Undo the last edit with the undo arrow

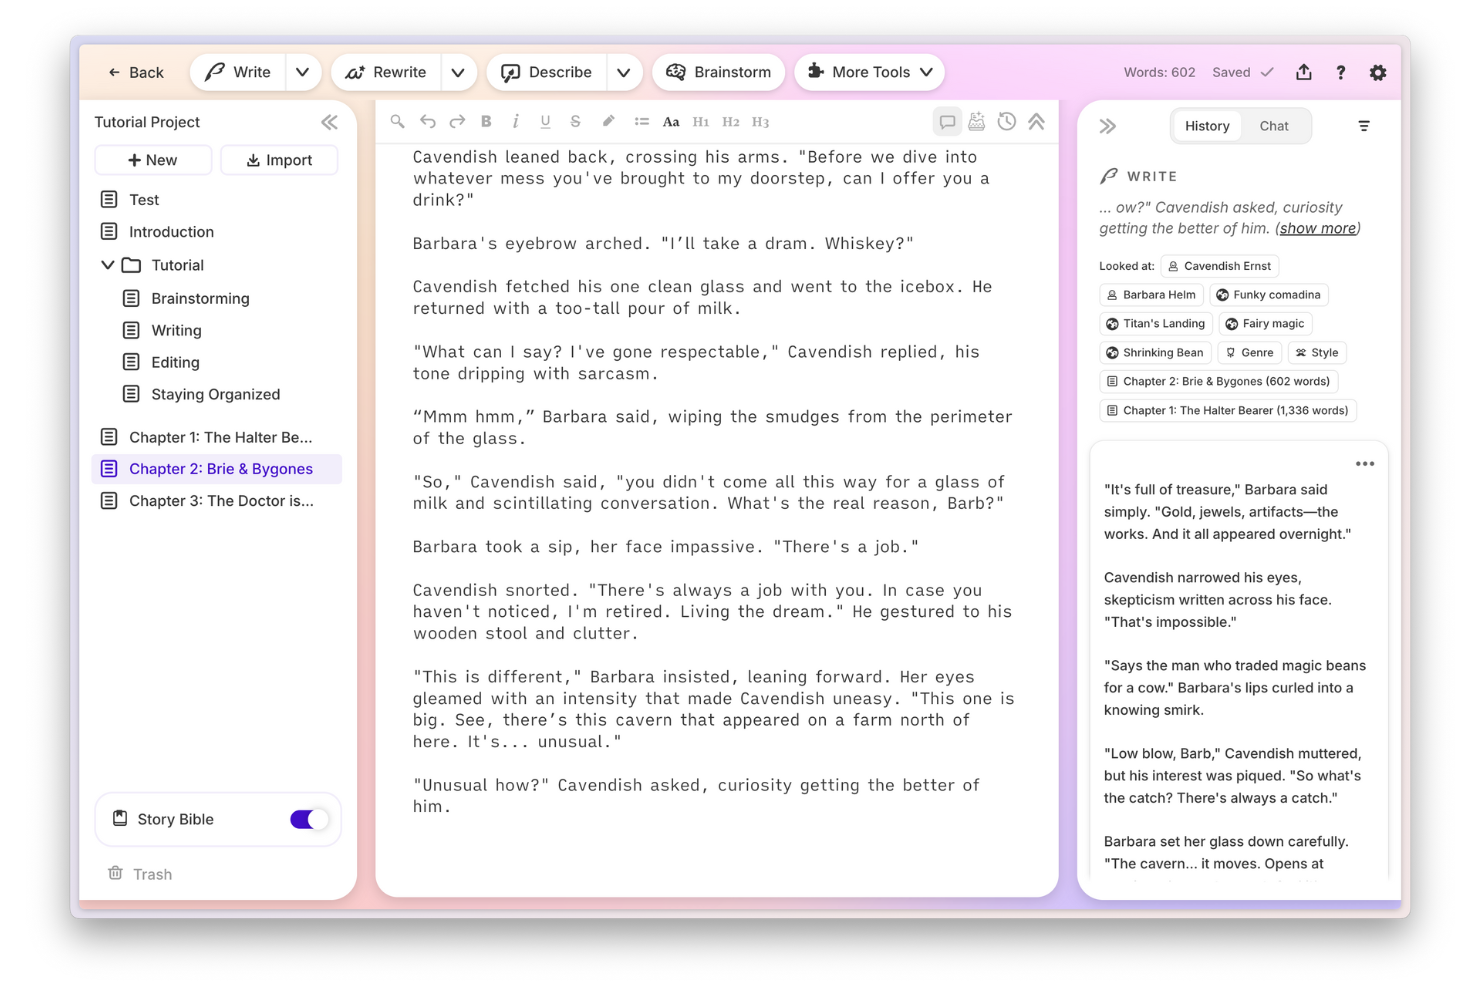[427, 121]
